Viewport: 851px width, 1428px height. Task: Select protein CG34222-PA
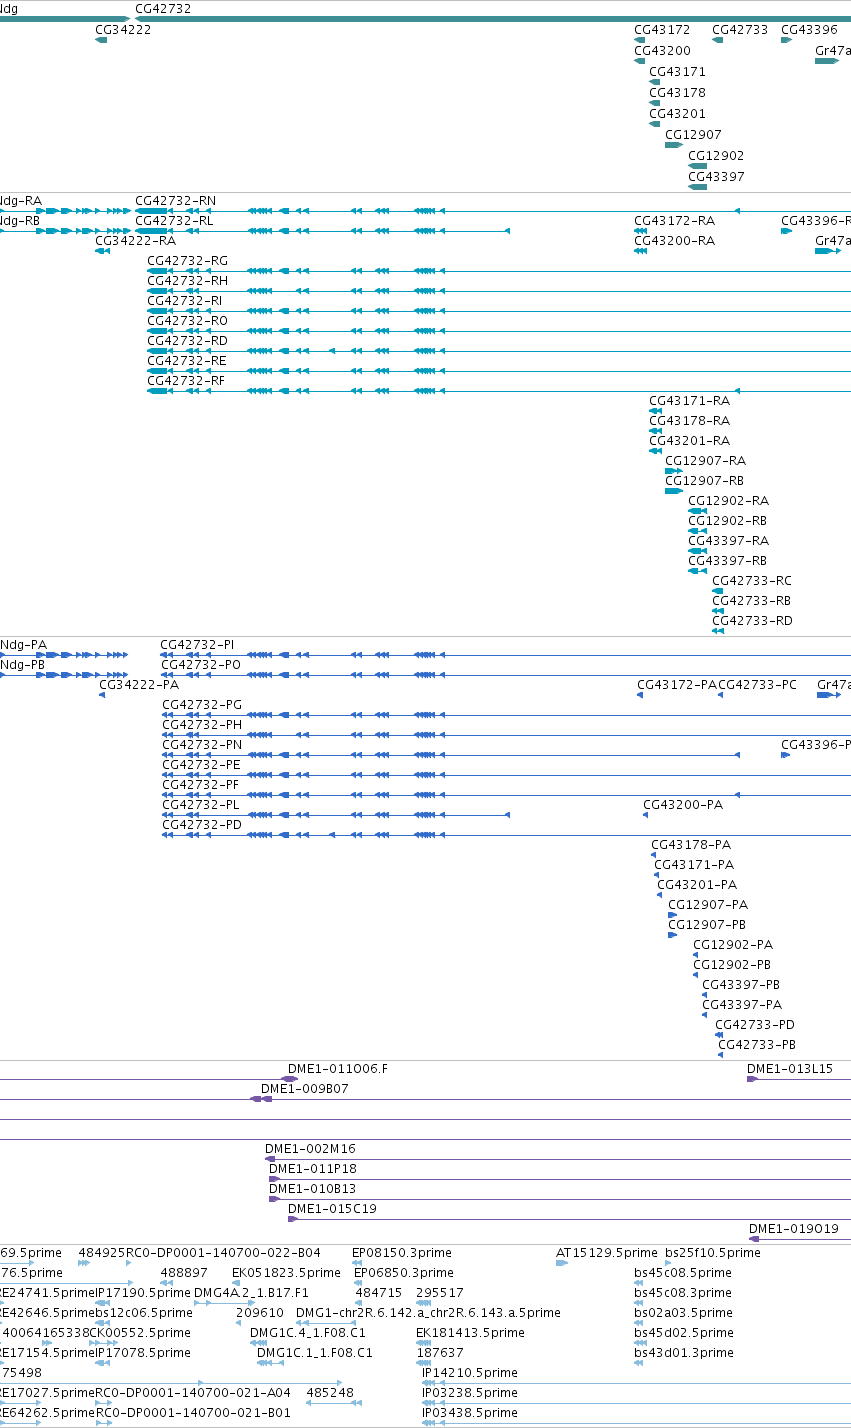(139, 685)
